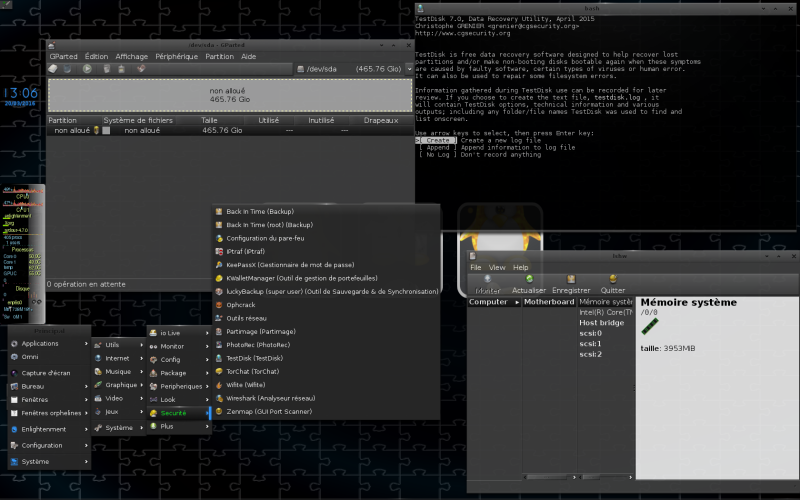Open the Partition menu in GParted

coord(219,57)
